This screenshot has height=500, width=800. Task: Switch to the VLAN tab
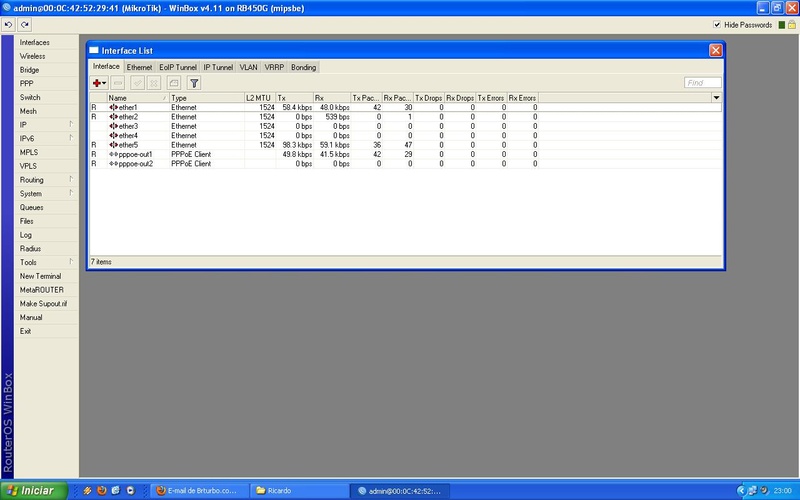pos(248,67)
